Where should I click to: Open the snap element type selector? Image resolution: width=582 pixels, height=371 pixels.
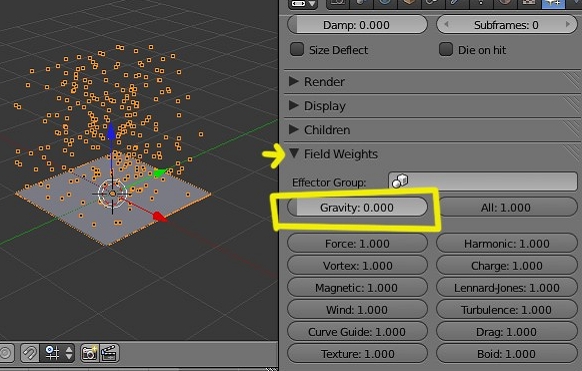pos(58,353)
